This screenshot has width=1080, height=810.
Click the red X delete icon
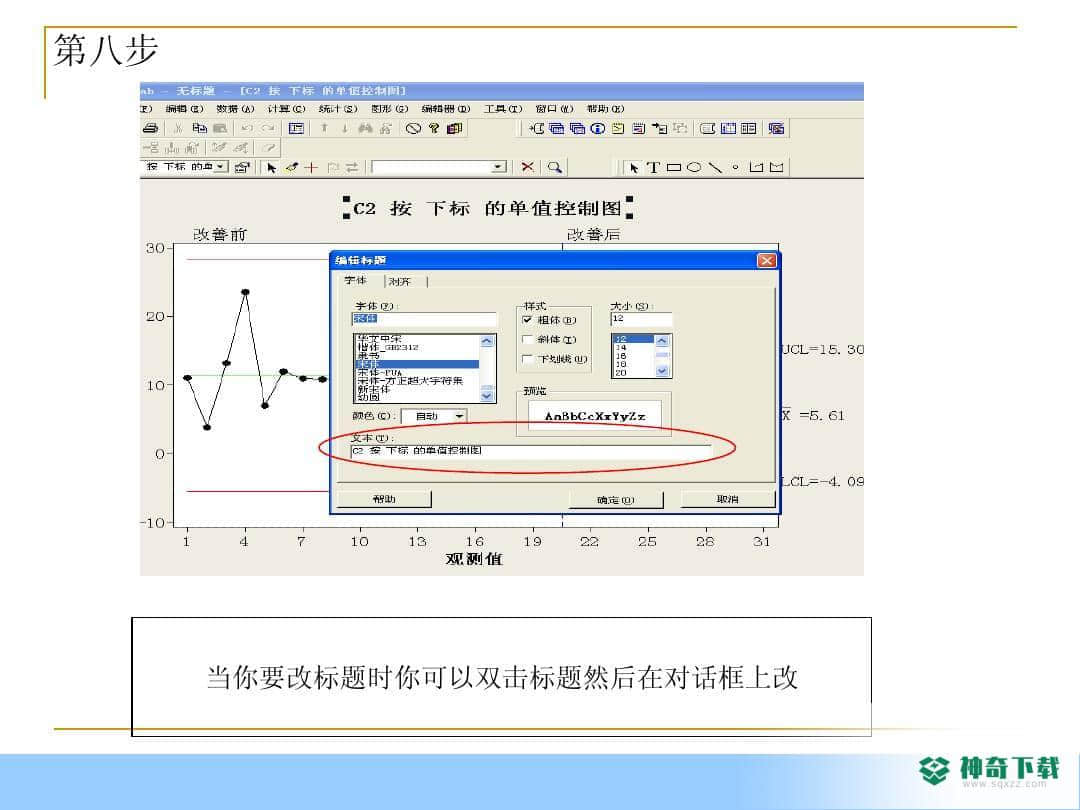click(x=528, y=167)
